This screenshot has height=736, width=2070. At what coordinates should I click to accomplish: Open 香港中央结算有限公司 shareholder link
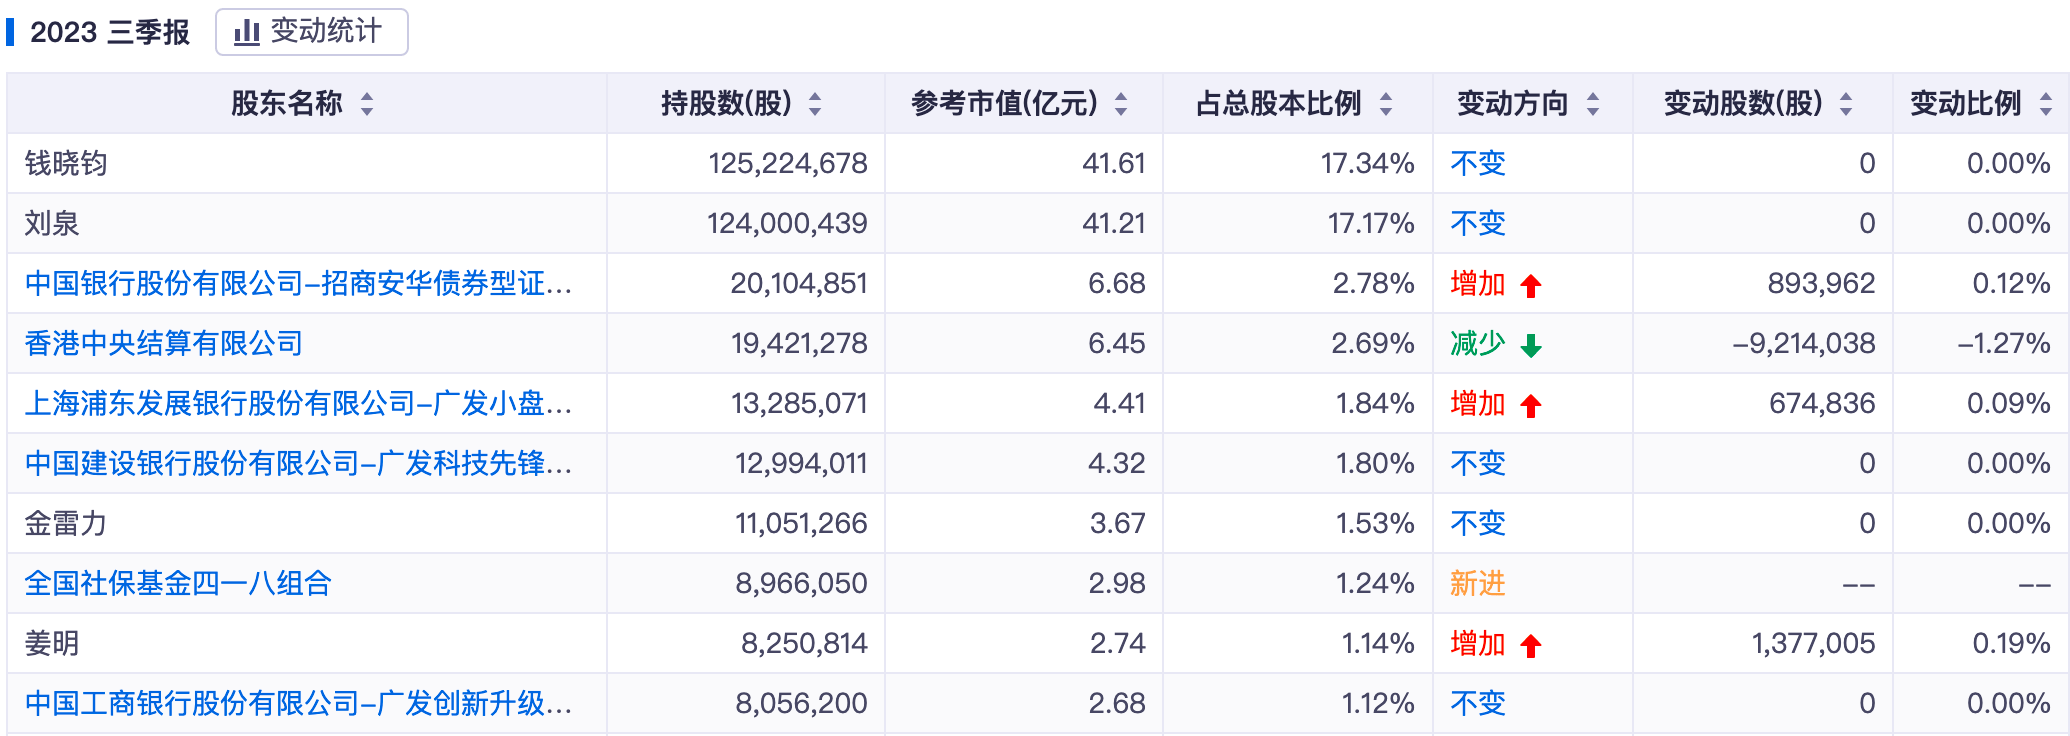click(x=164, y=344)
